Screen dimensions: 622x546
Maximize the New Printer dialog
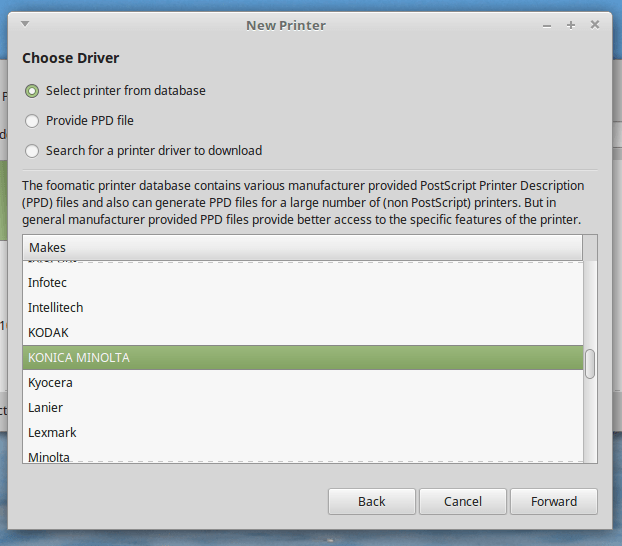(x=571, y=25)
